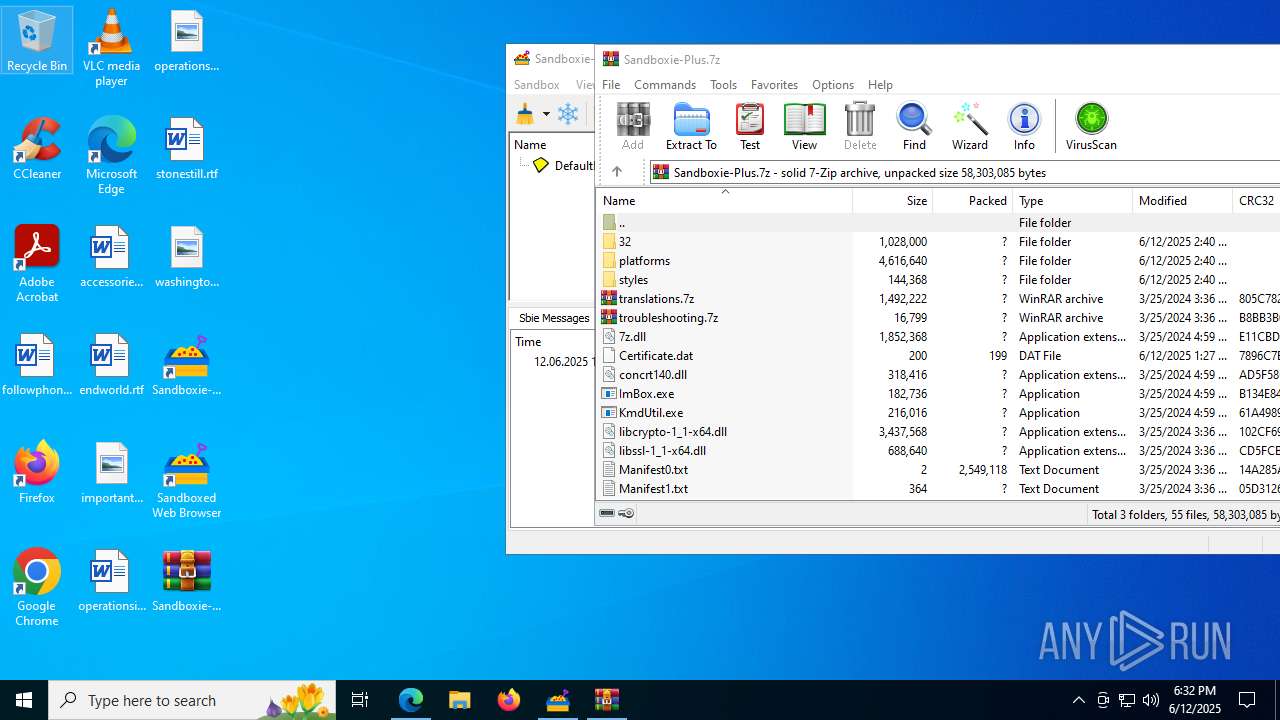1280x720 pixels.
Task: Select KmdUtil.exe file
Action: 938,412
